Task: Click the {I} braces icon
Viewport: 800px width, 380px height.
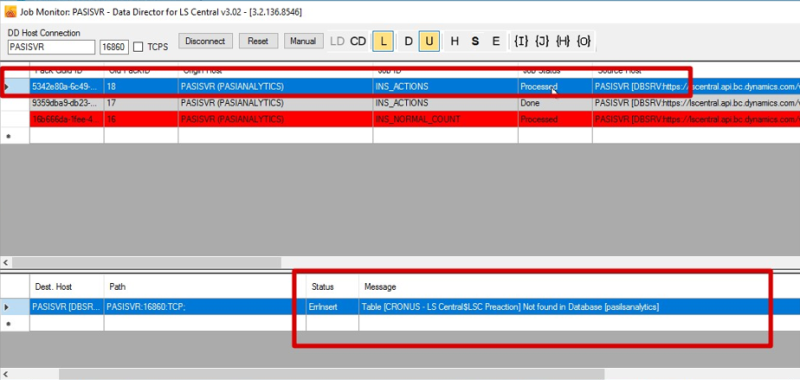Action: click(521, 41)
